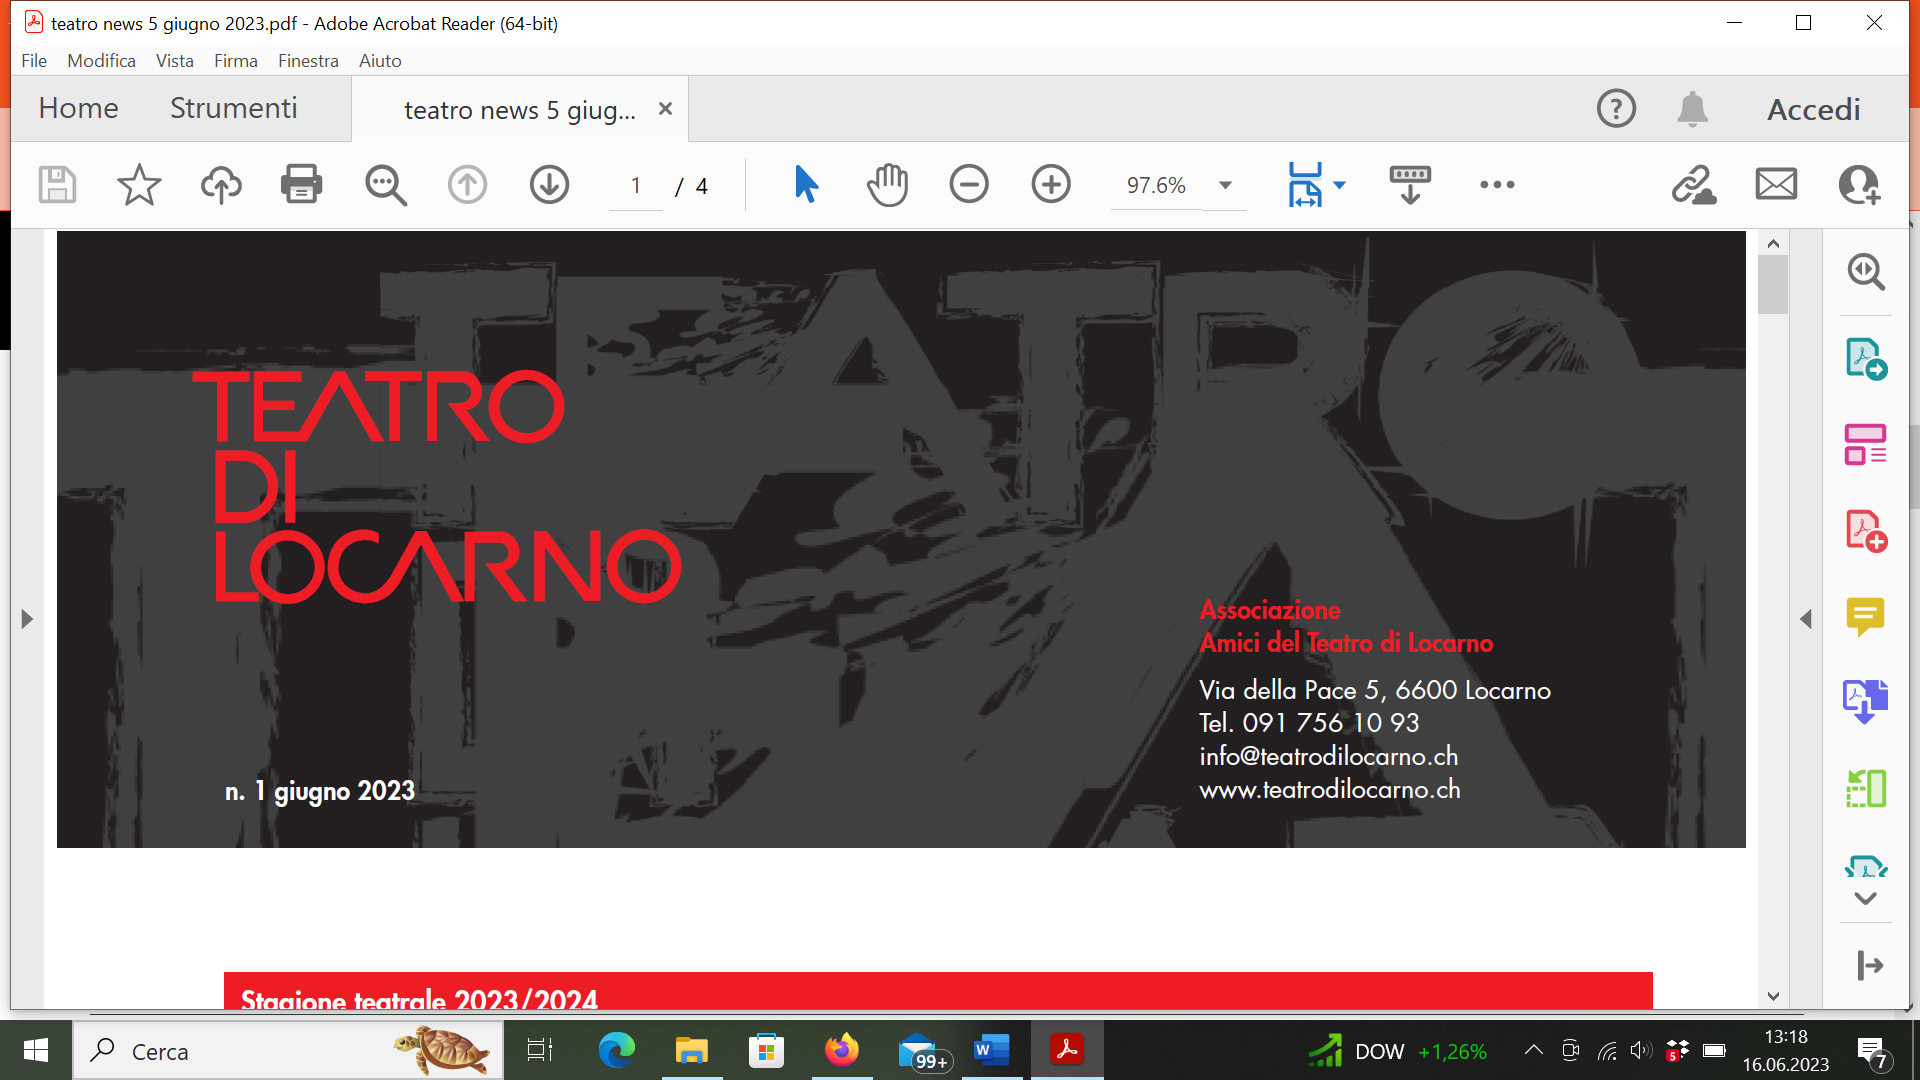1920x1080 pixels.
Task: Show hidden system tray icons
Action: tap(1533, 1050)
